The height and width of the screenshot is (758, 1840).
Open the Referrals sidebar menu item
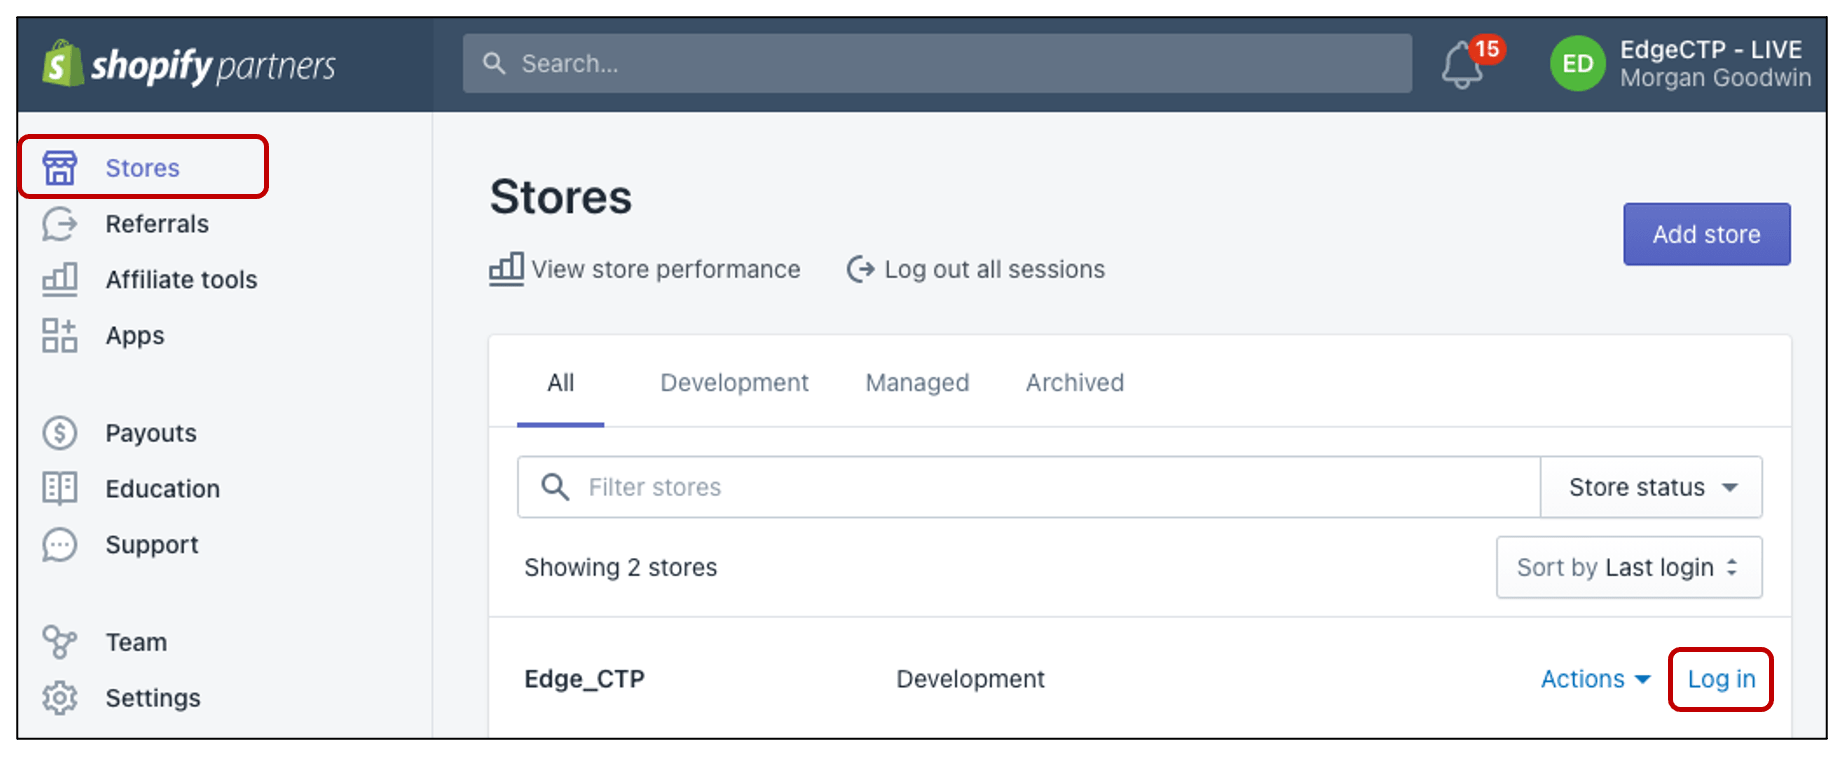point(157,223)
